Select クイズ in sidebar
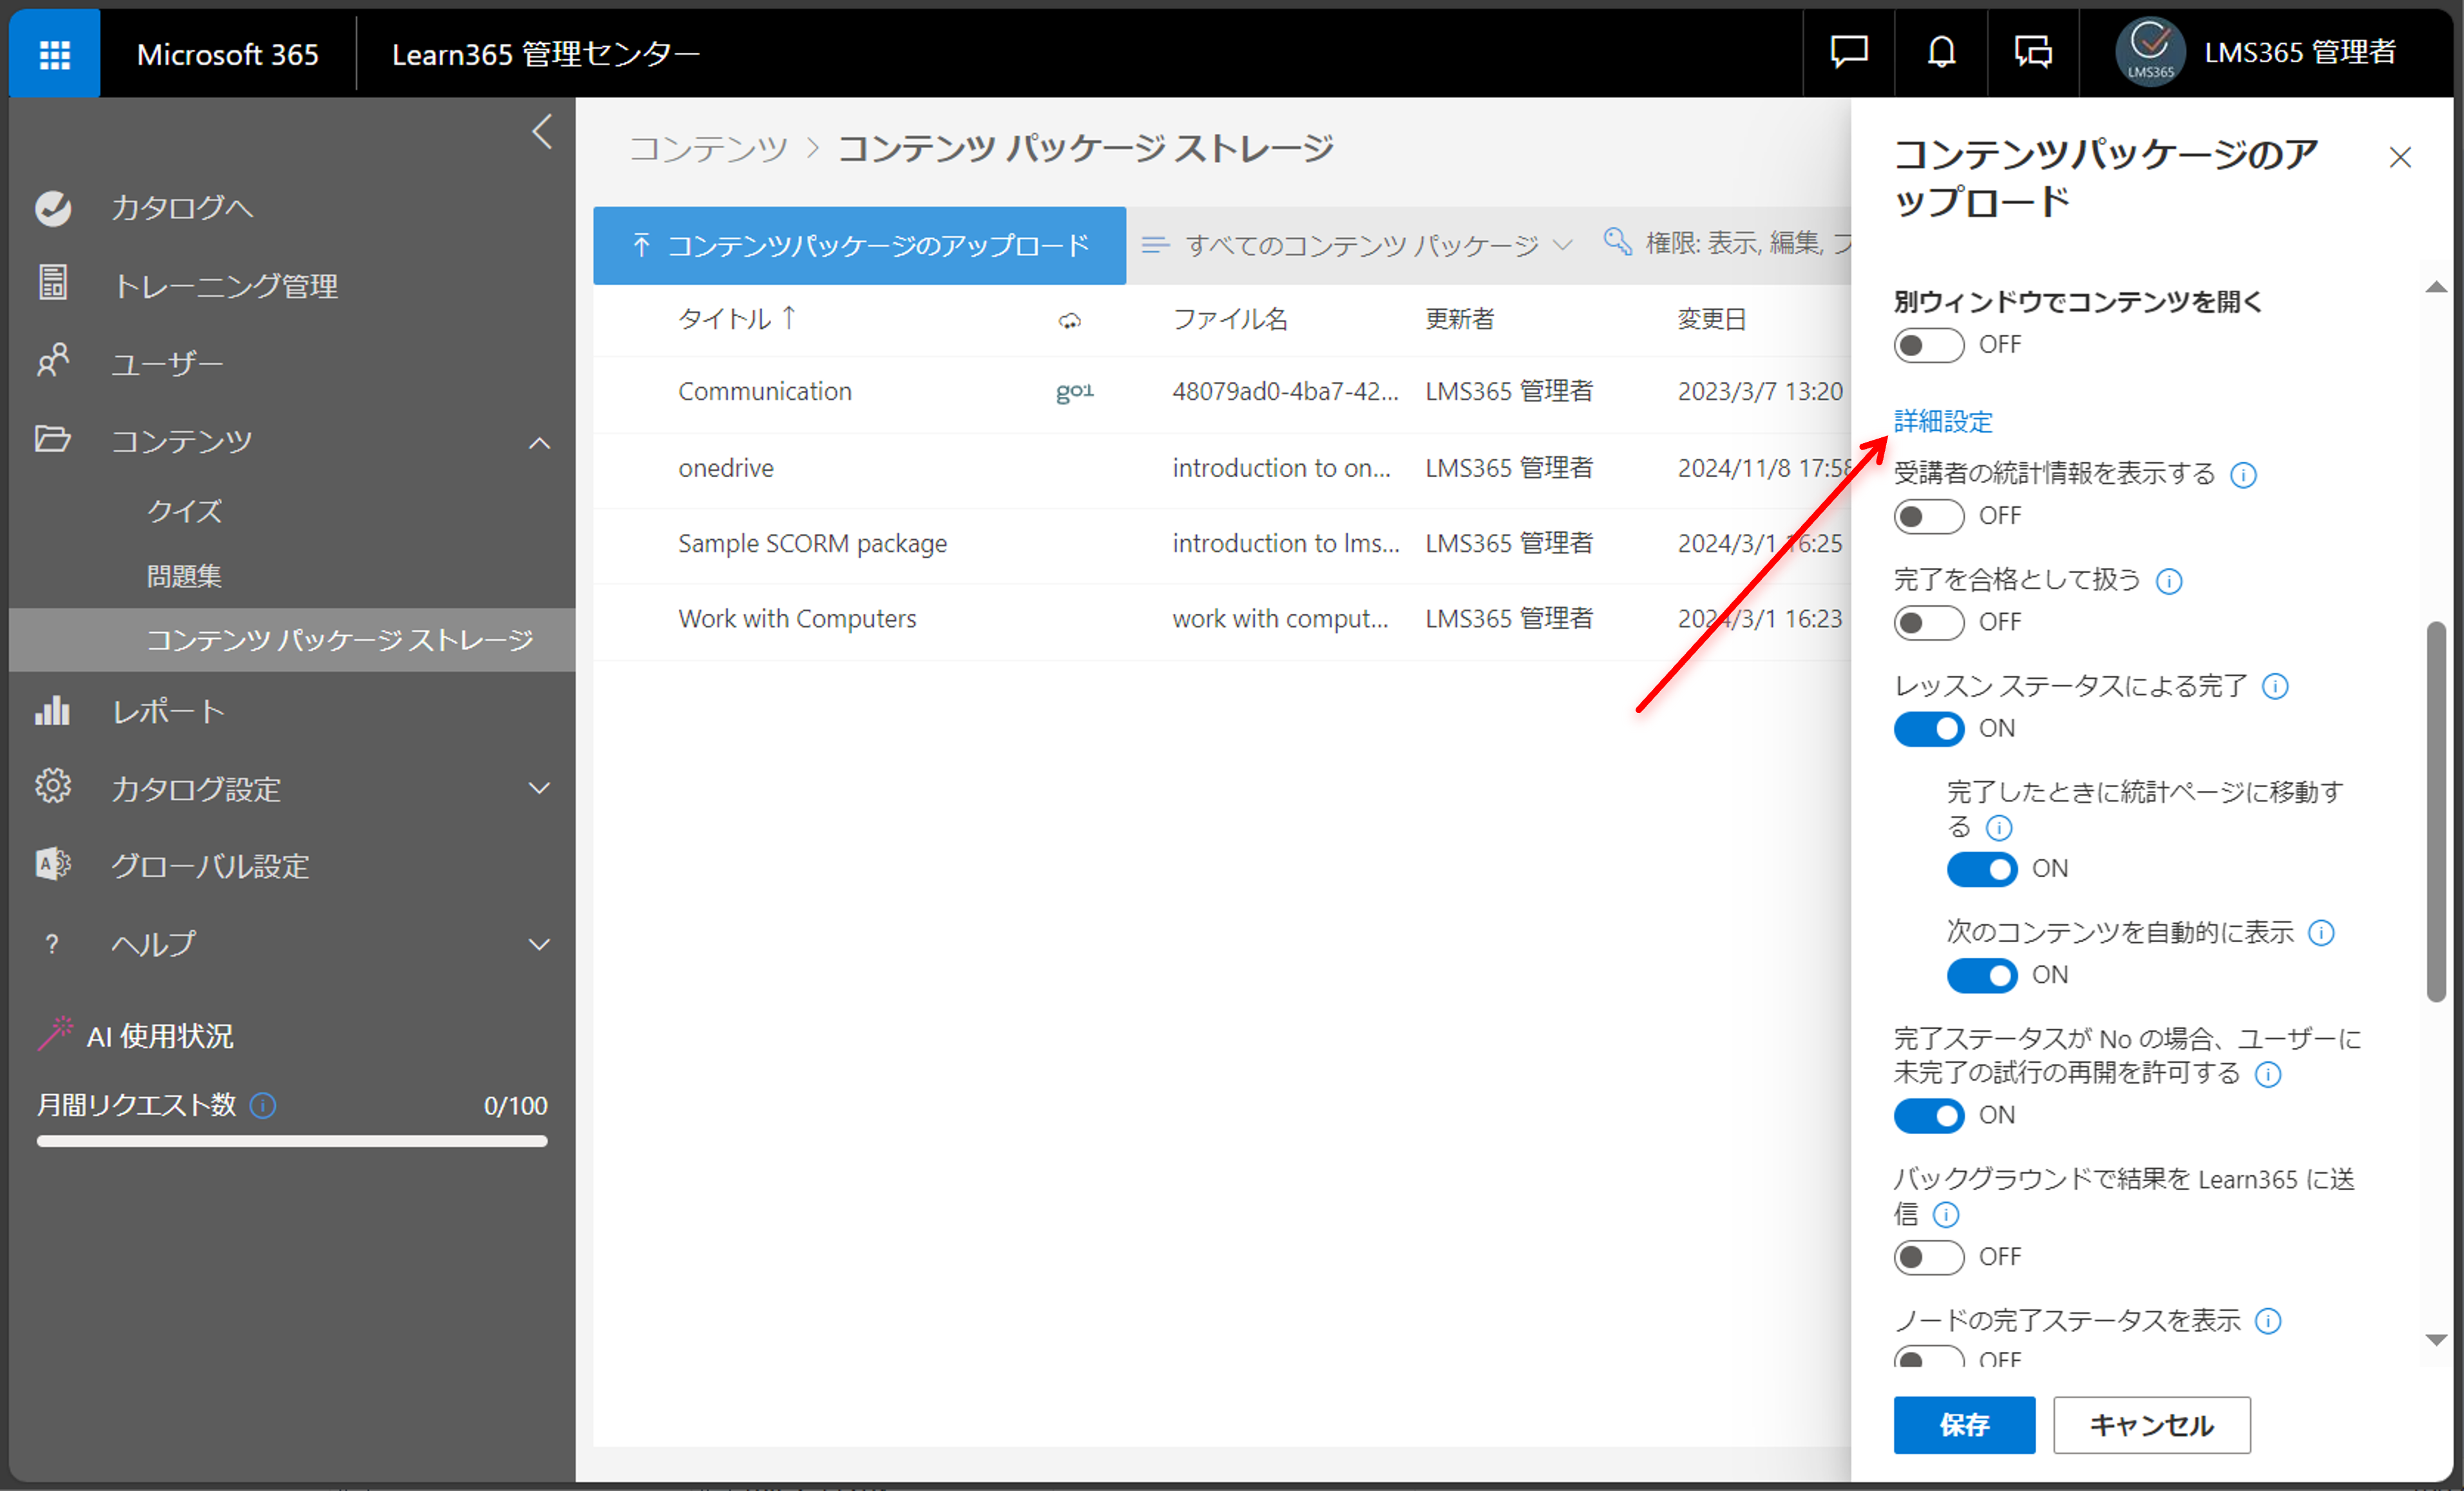The image size is (2464, 1491). click(x=184, y=511)
